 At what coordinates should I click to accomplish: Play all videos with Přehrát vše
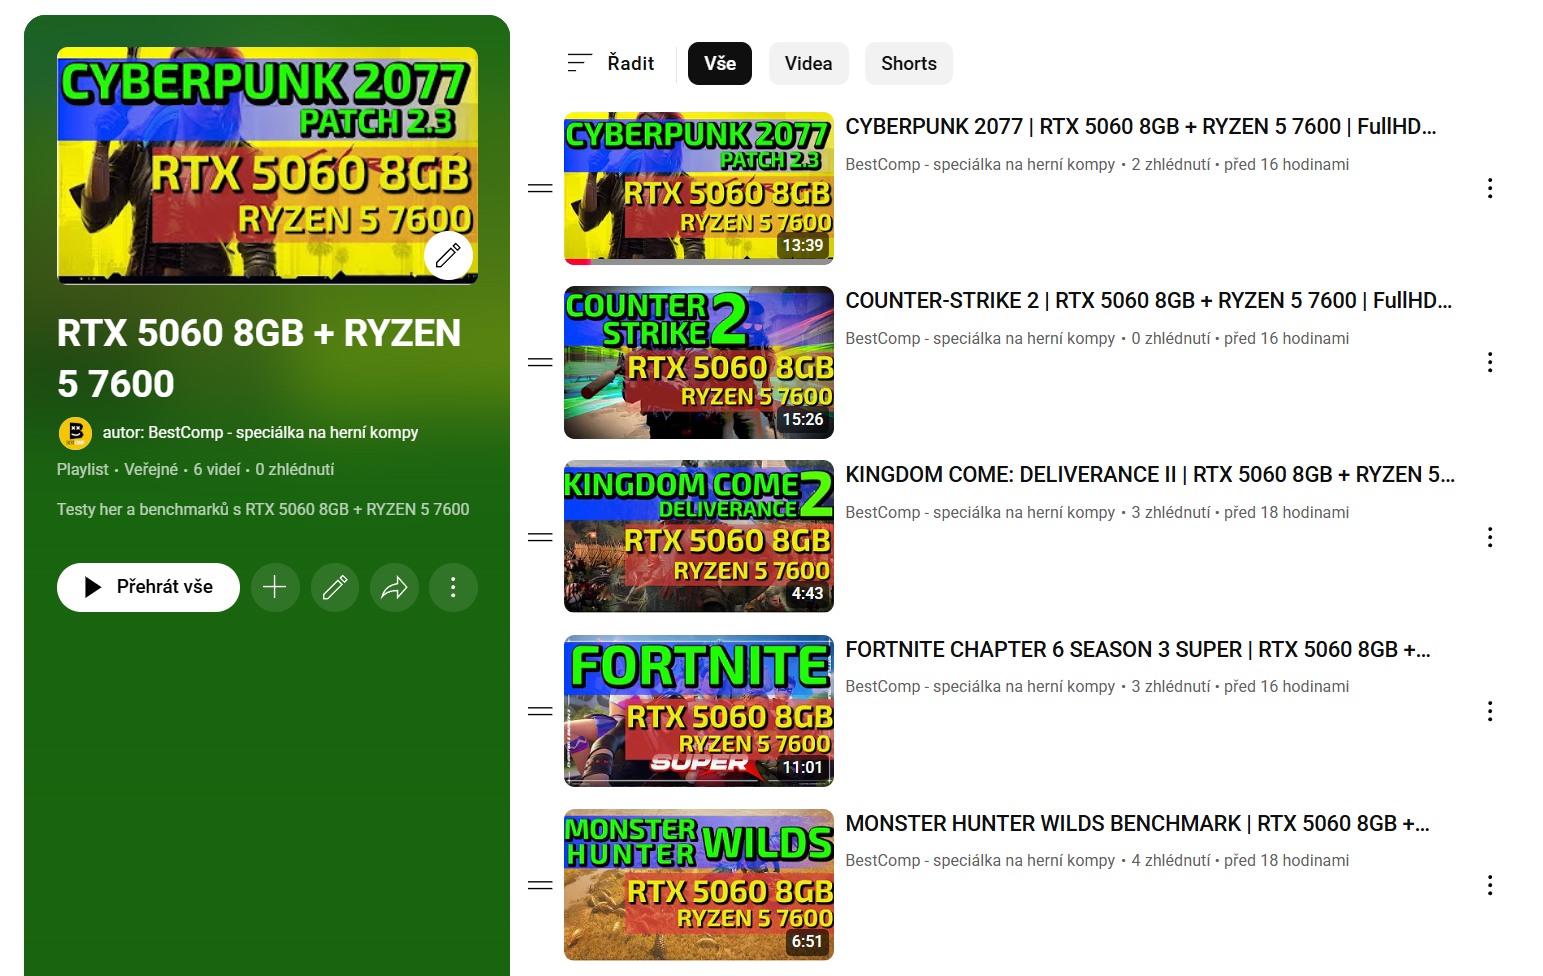(x=148, y=587)
